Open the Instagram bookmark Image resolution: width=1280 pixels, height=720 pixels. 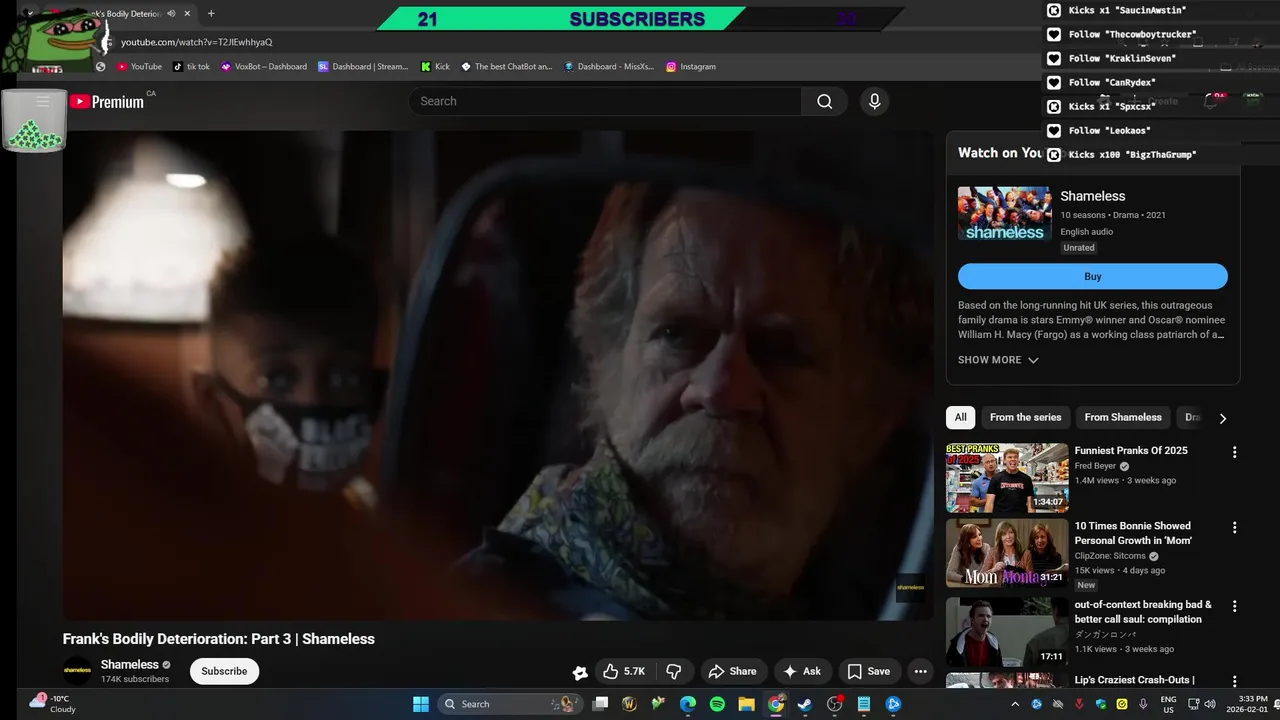pos(691,66)
